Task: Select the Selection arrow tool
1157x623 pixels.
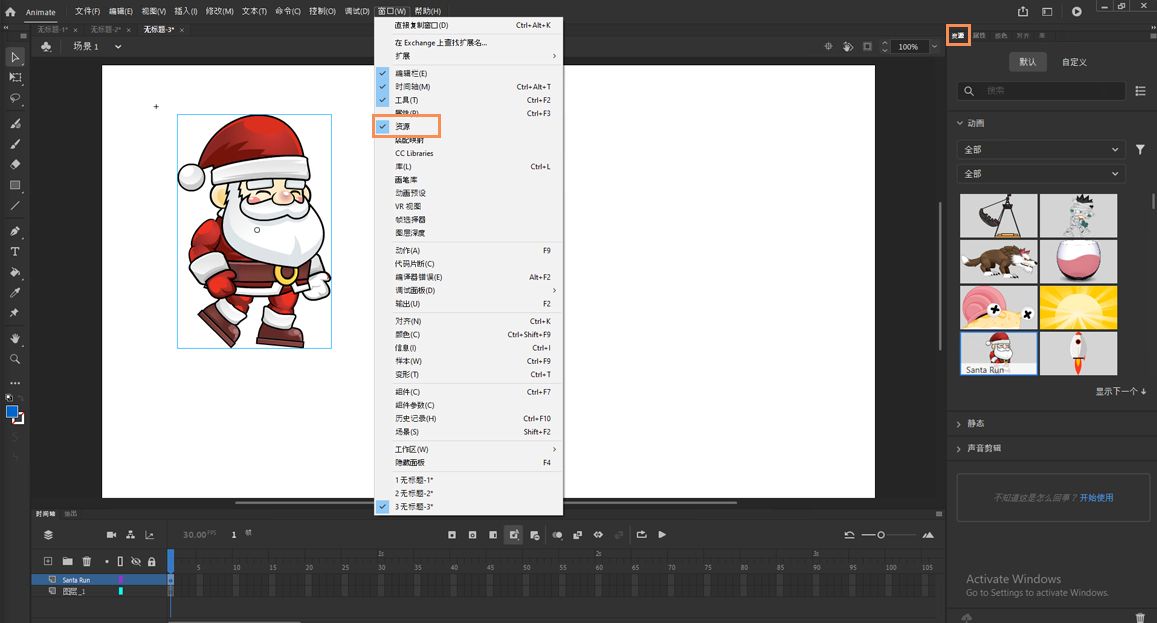Action: coord(15,57)
